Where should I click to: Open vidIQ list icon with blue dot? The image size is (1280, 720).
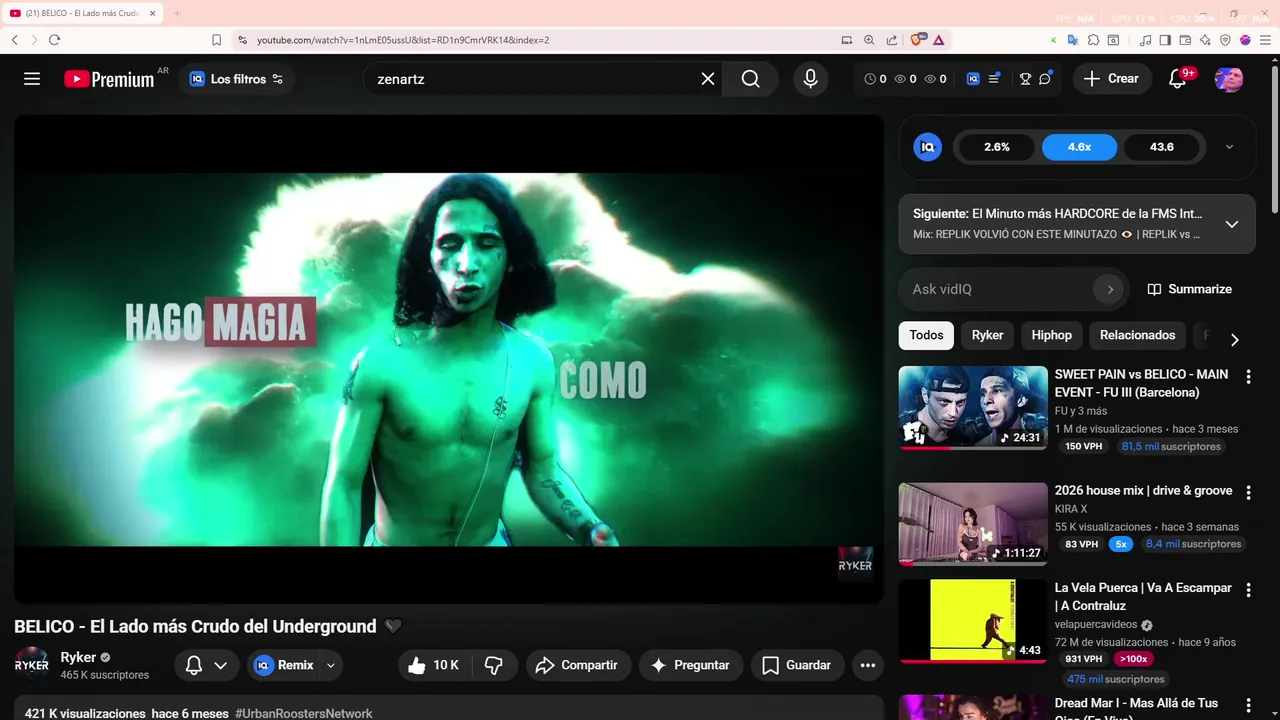(x=994, y=79)
